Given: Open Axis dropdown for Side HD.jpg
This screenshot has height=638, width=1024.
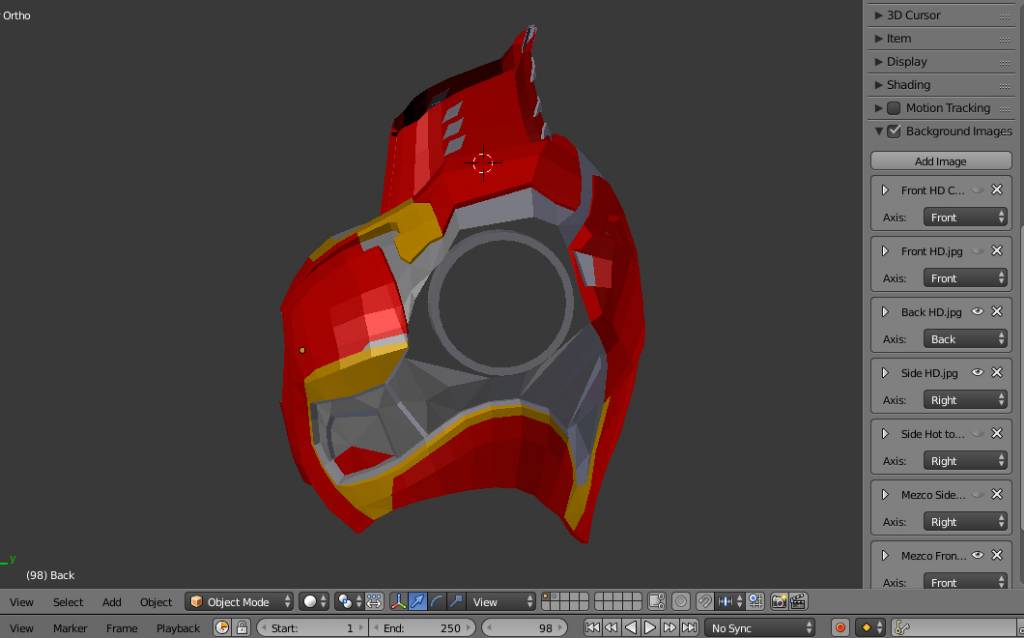Looking at the screenshot, I should [965, 400].
